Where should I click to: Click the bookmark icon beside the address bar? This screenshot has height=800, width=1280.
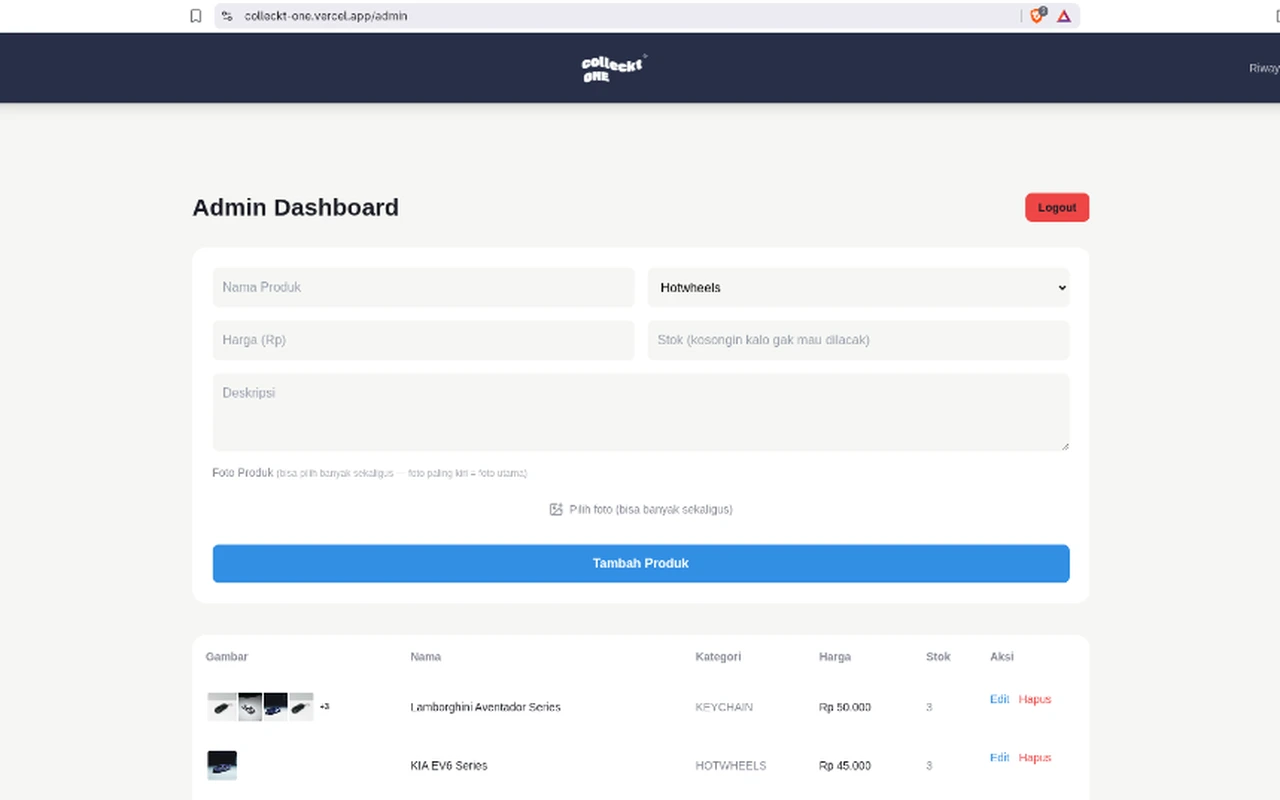196,16
